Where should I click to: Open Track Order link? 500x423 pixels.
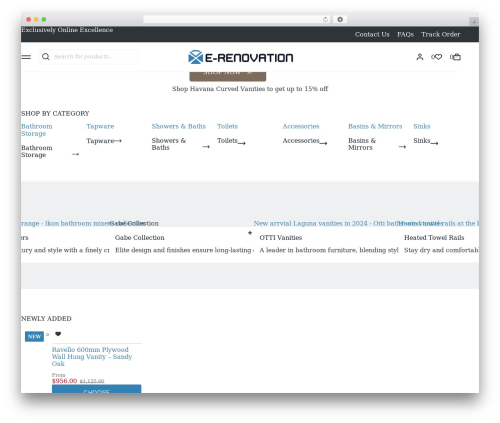[441, 34]
